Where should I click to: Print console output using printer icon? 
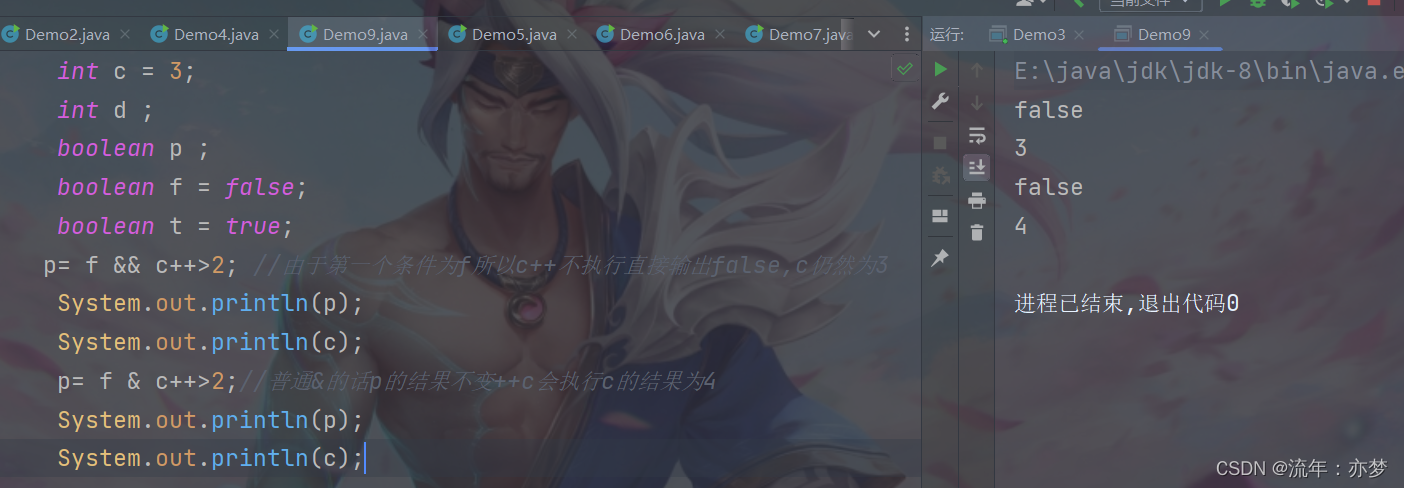[977, 201]
